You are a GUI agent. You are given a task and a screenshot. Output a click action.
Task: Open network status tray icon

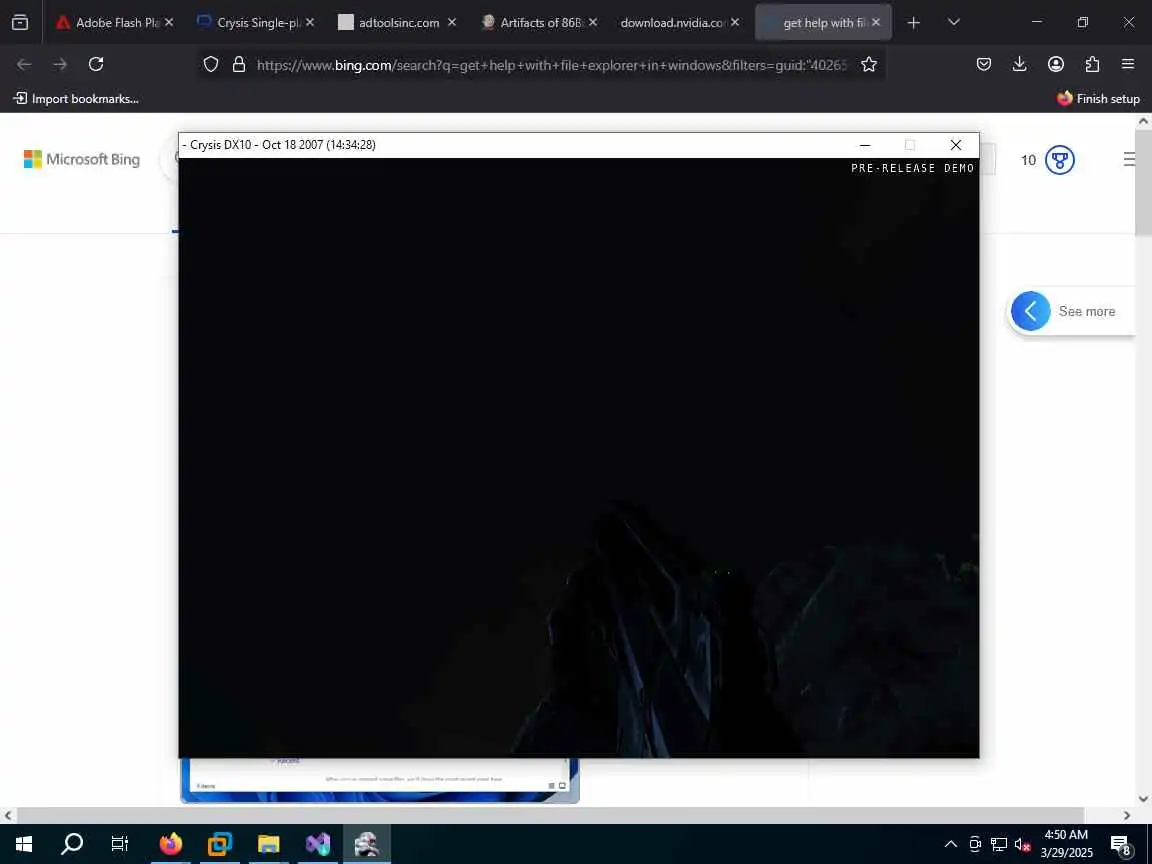(998, 844)
